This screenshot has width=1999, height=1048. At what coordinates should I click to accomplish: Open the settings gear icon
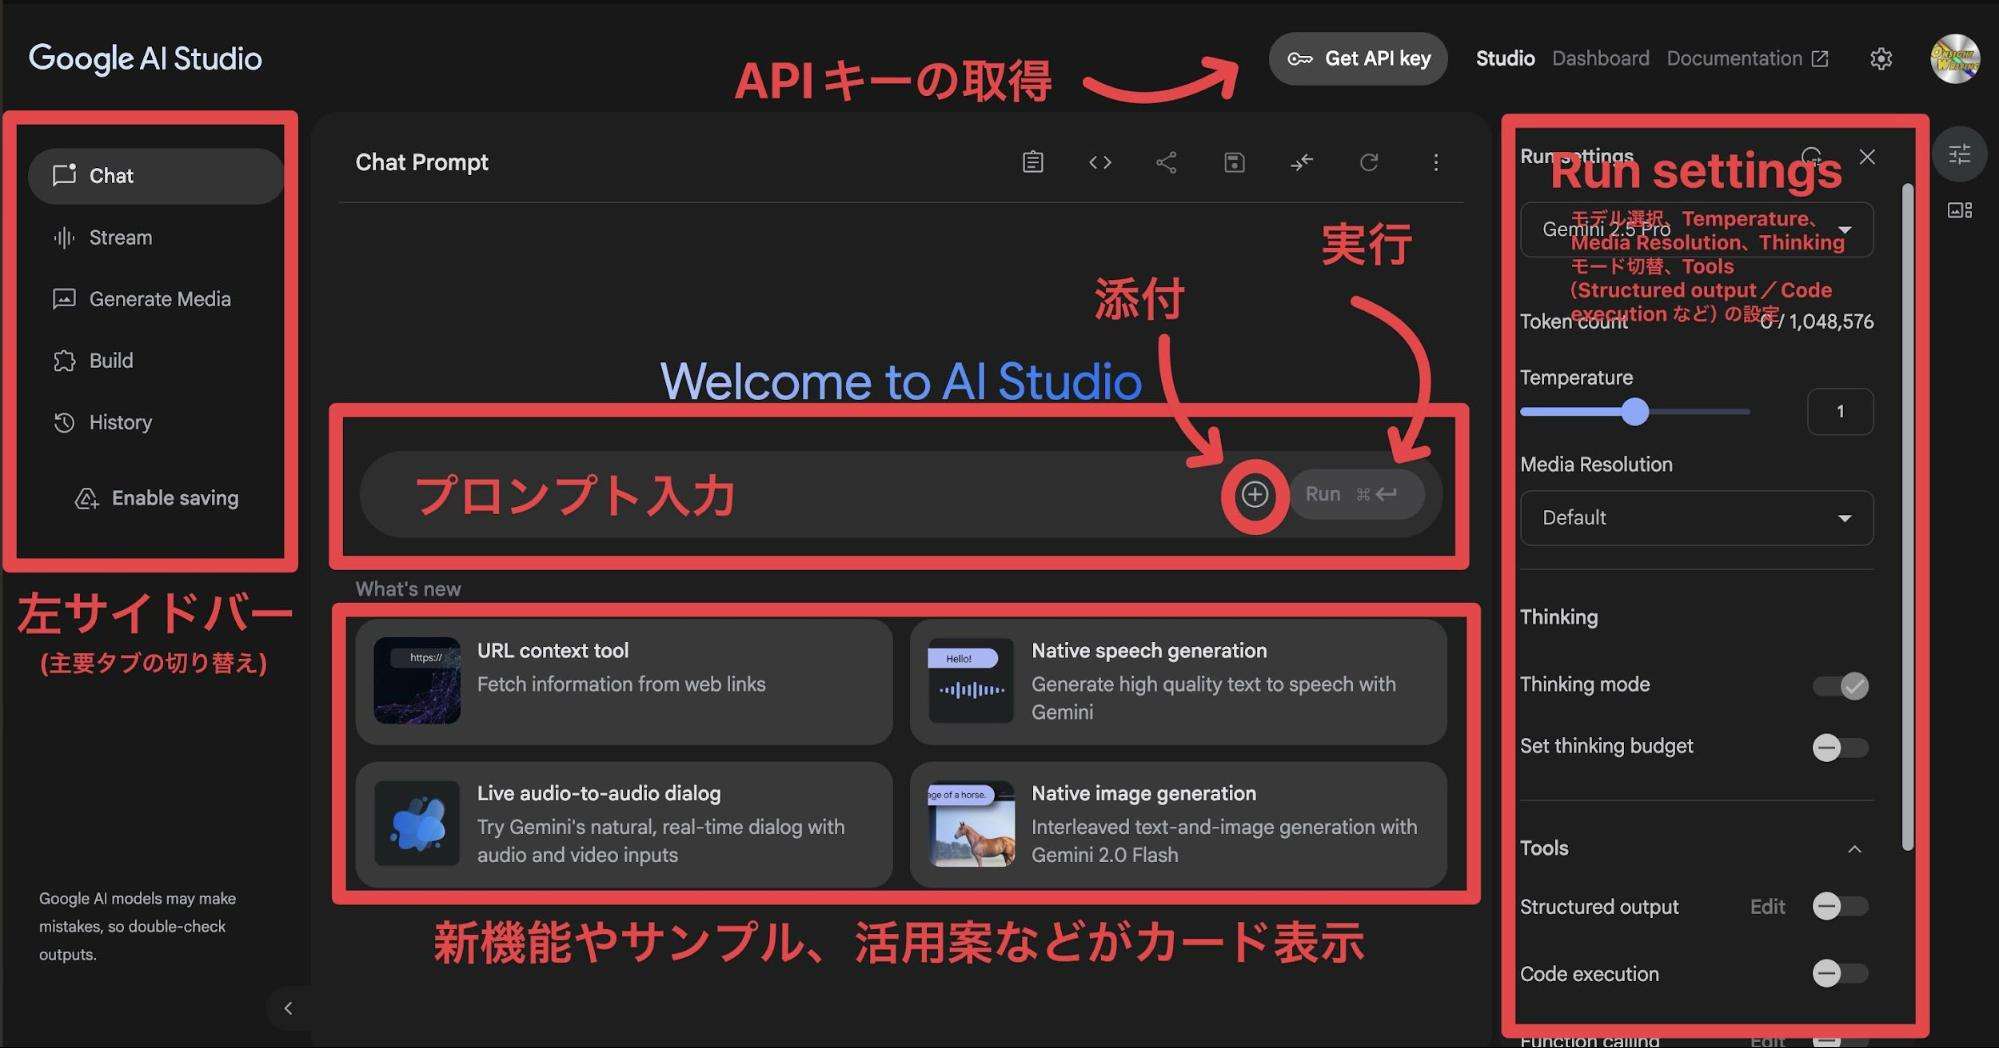coord(1881,59)
